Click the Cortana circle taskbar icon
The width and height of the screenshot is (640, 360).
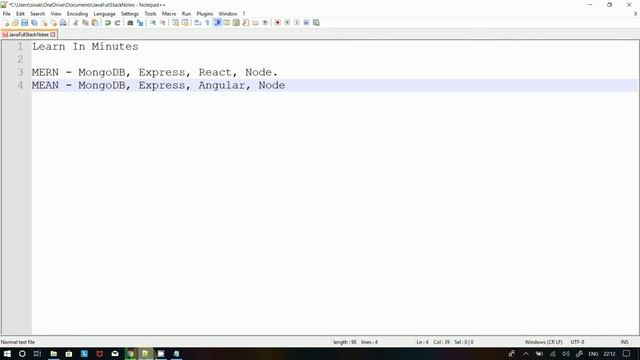tap(22, 354)
